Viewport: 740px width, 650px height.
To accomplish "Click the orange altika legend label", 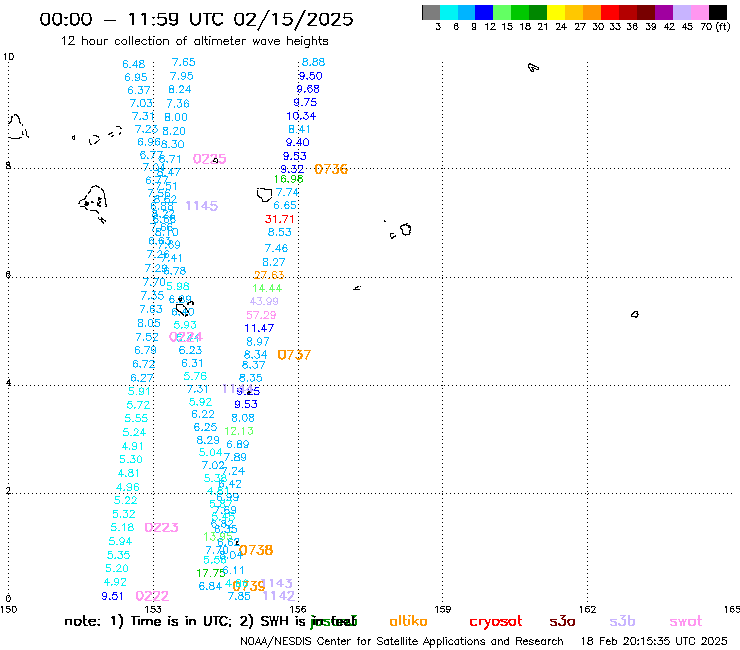I will click(x=409, y=621).
